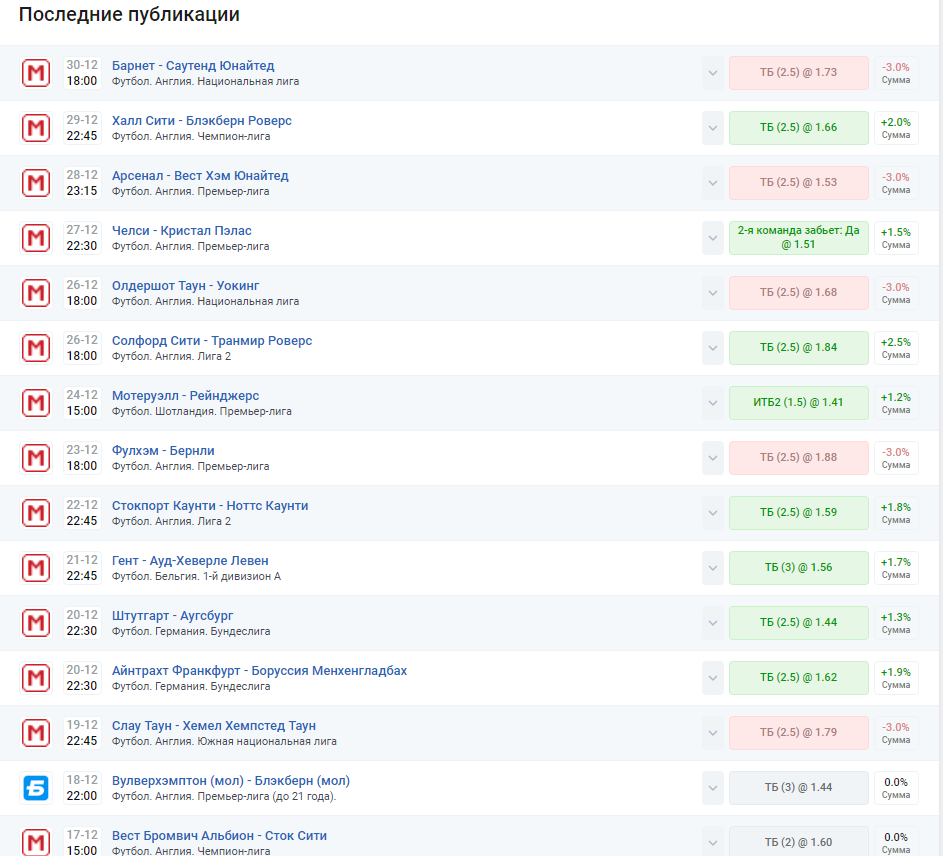The width and height of the screenshot is (943, 856).
Task: Expand the Фулхэм - Бернли row chevron
Action: [x=712, y=458]
